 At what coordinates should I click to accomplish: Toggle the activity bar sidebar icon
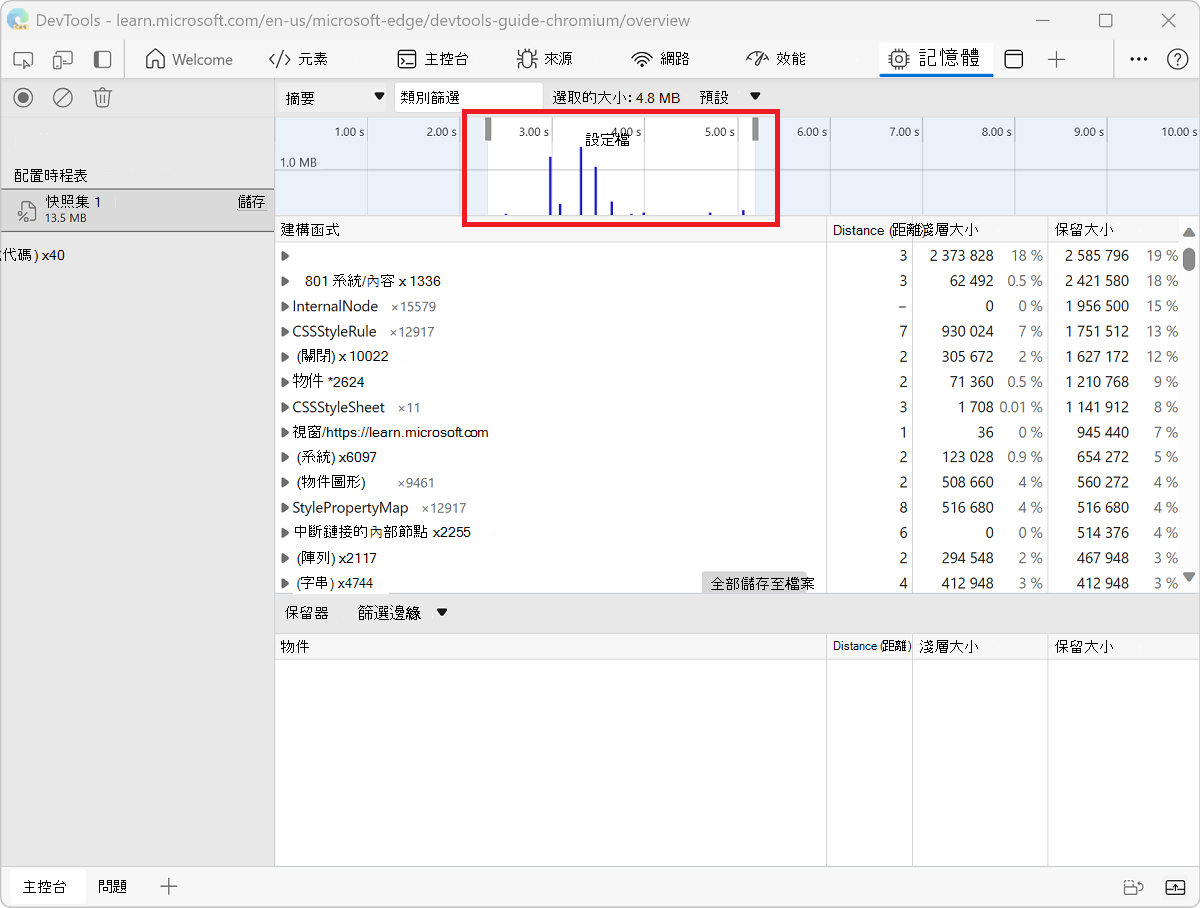(x=102, y=60)
